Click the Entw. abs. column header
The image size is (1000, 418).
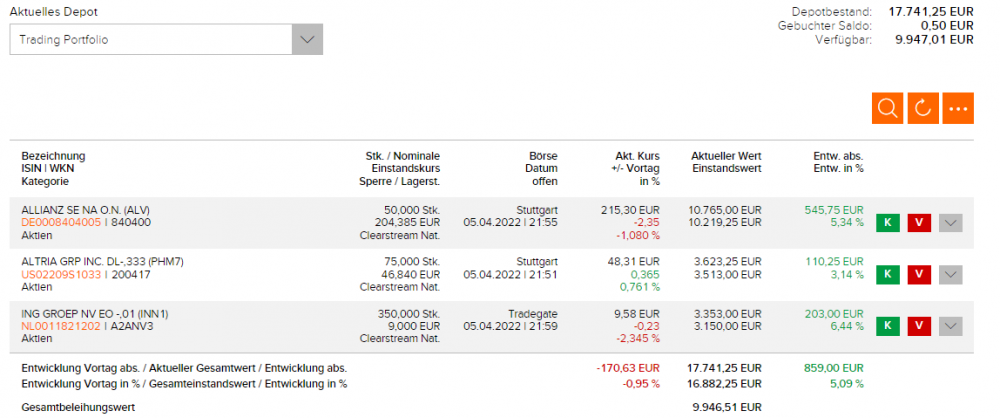838,156
